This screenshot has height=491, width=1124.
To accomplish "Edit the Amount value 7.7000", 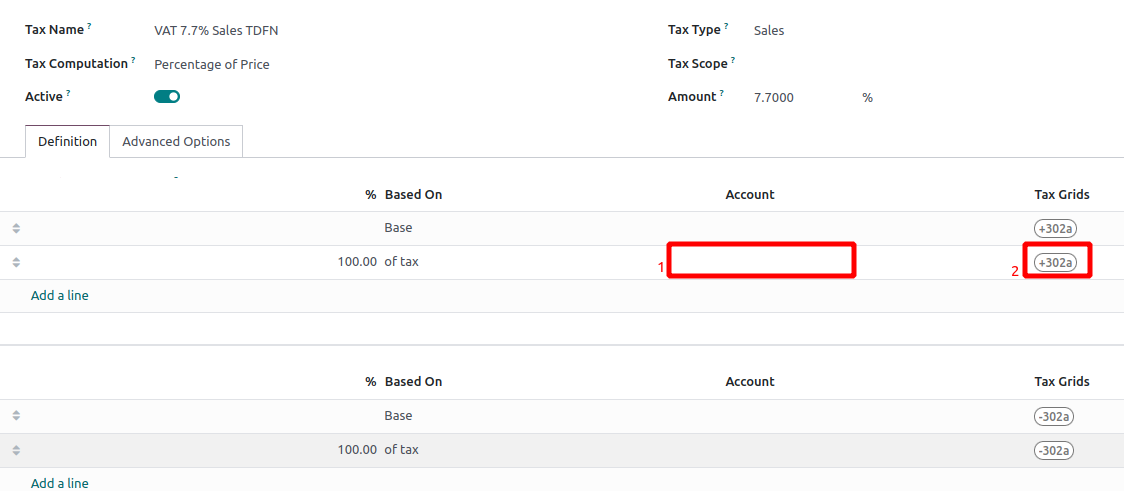I will tap(774, 97).
